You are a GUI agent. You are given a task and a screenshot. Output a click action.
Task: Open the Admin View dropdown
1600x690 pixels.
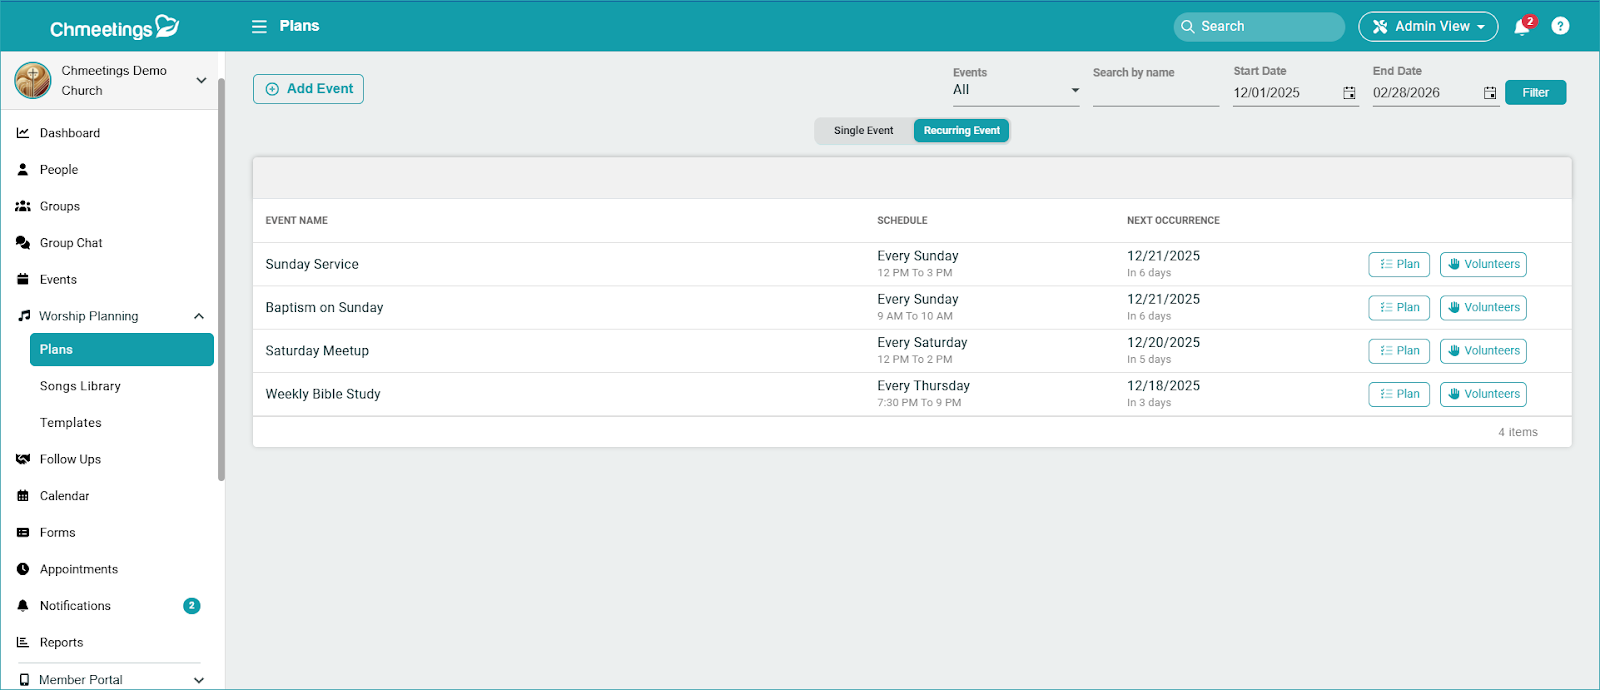(1427, 26)
